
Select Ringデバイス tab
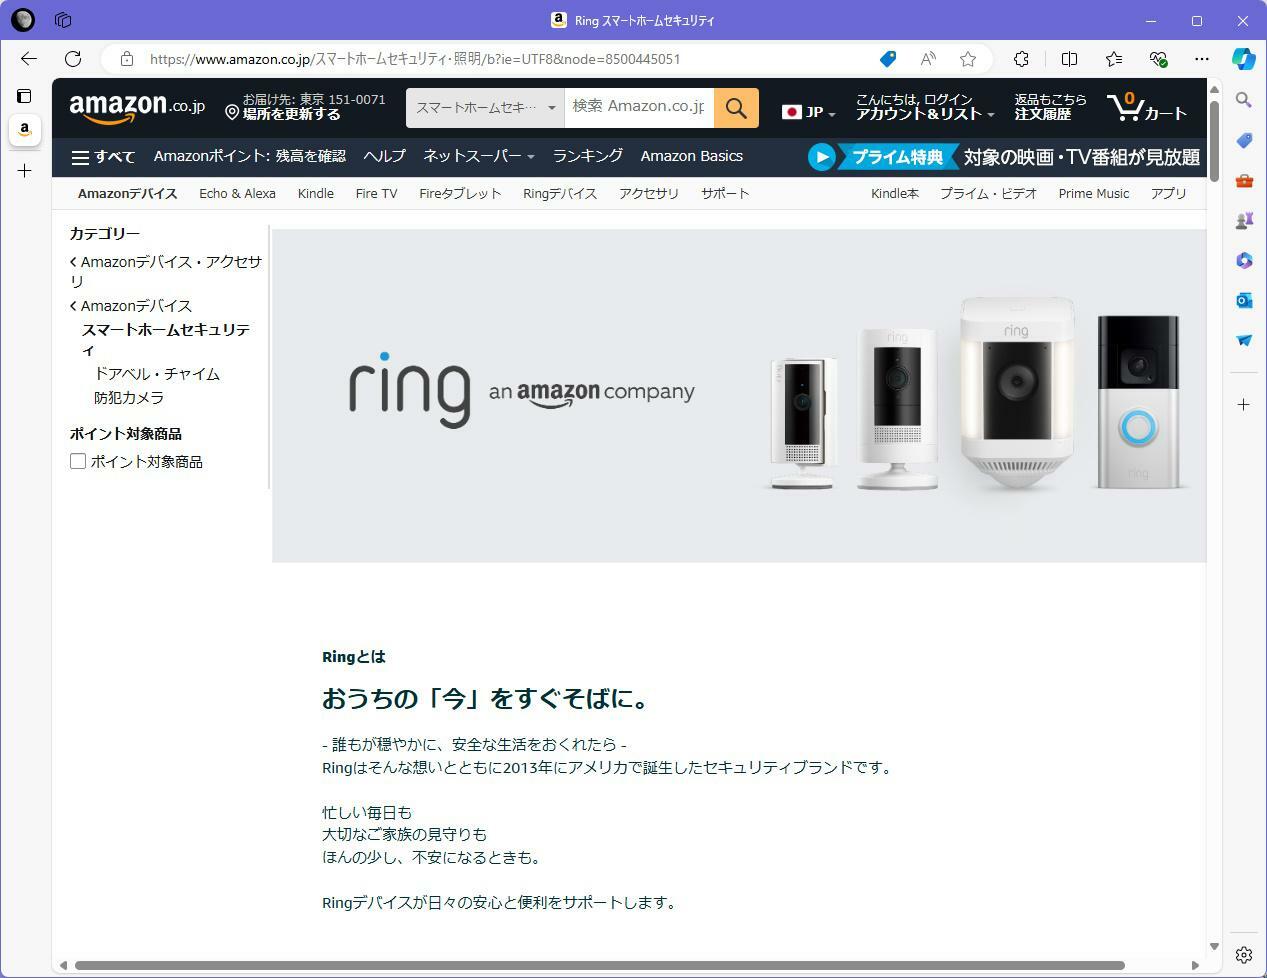tap(560, 193)
